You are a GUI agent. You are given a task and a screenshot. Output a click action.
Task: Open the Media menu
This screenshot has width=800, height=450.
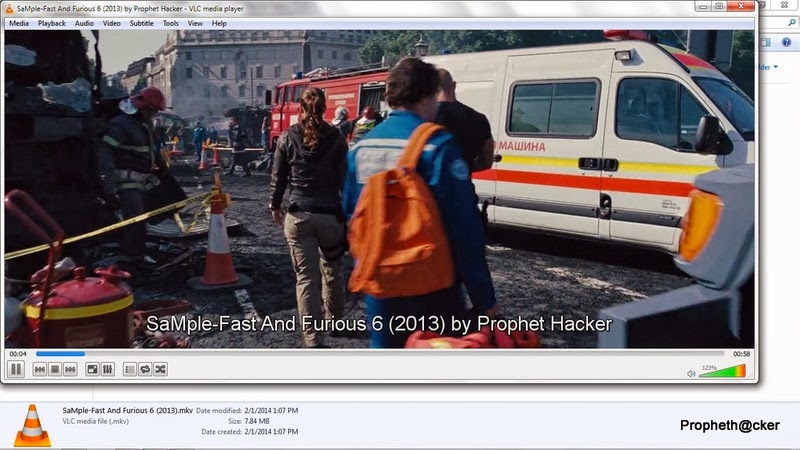19,23
